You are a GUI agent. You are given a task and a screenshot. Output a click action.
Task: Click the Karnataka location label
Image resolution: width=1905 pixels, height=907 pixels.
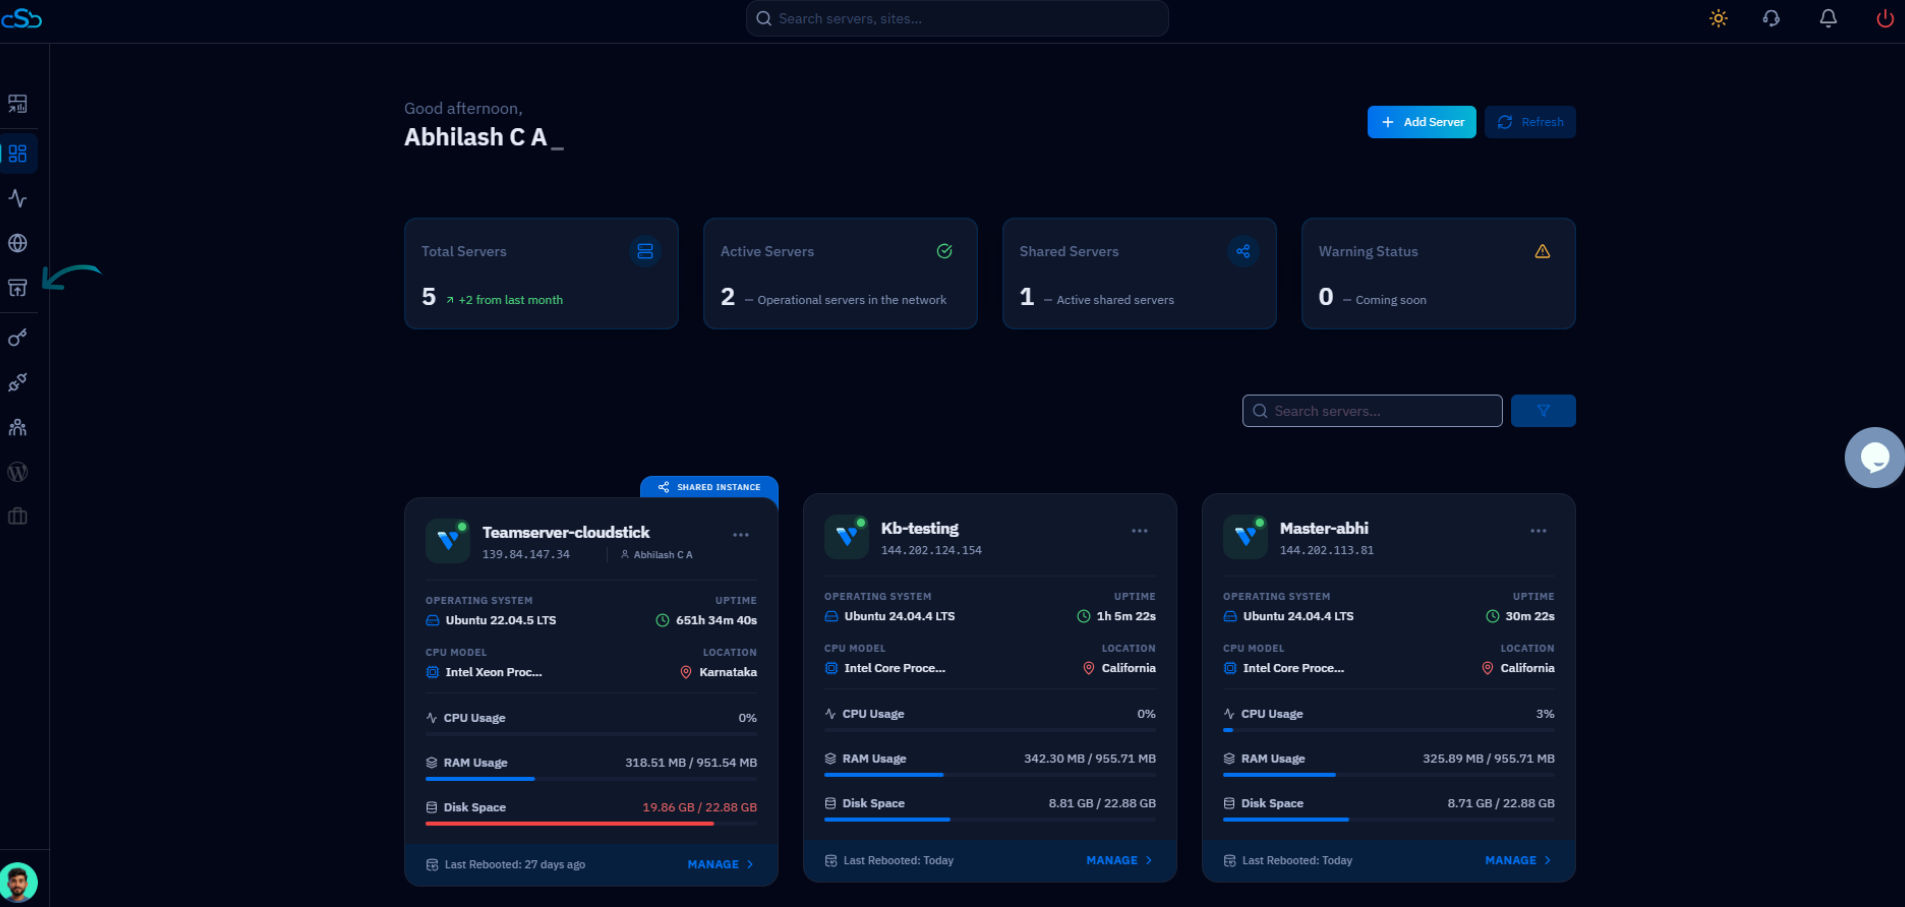click(728, 672)
